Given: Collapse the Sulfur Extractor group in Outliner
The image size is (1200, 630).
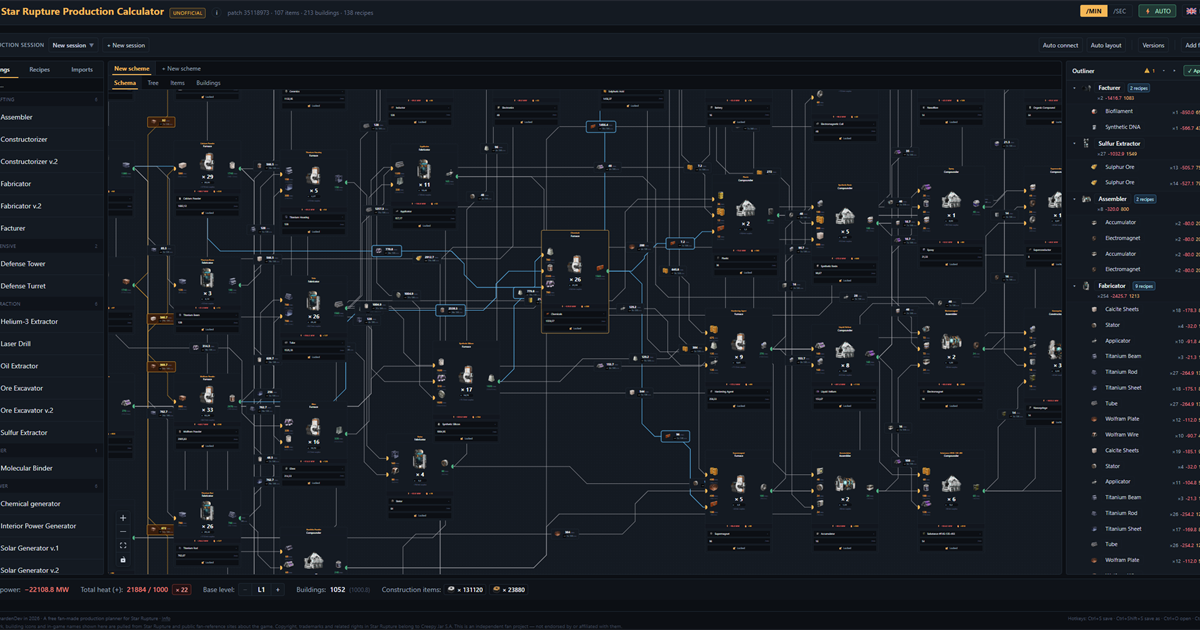Looking at the screenshot, I should pyautogui.click(x=1075, y=144).
